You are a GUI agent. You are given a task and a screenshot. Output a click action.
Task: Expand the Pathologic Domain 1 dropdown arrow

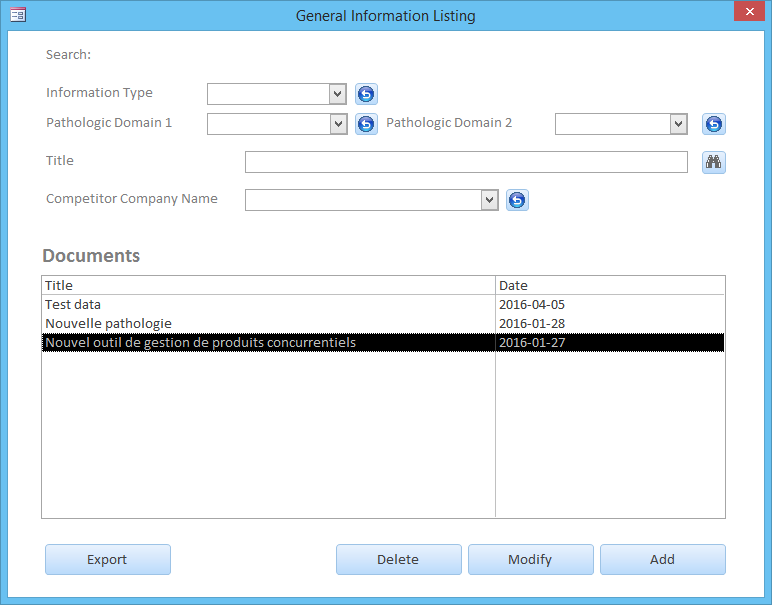pos(338,124)
